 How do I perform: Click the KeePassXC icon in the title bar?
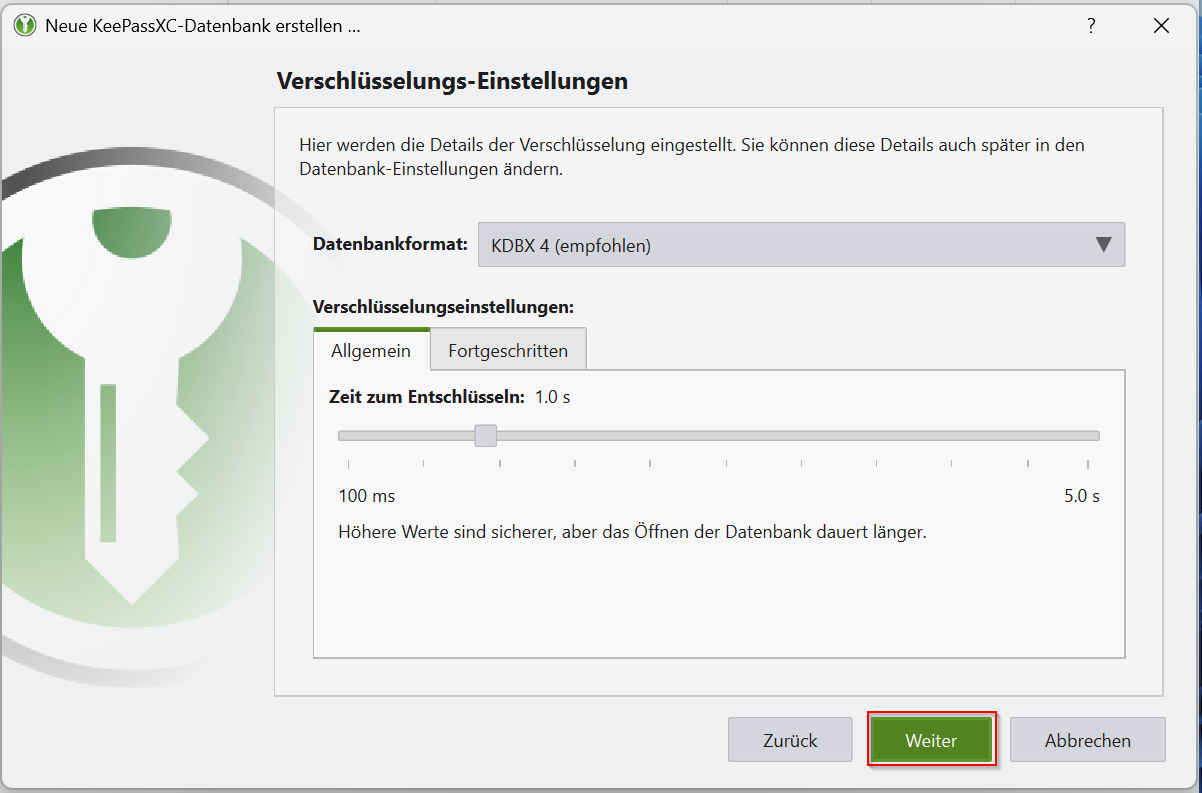(x=25, y=26)
